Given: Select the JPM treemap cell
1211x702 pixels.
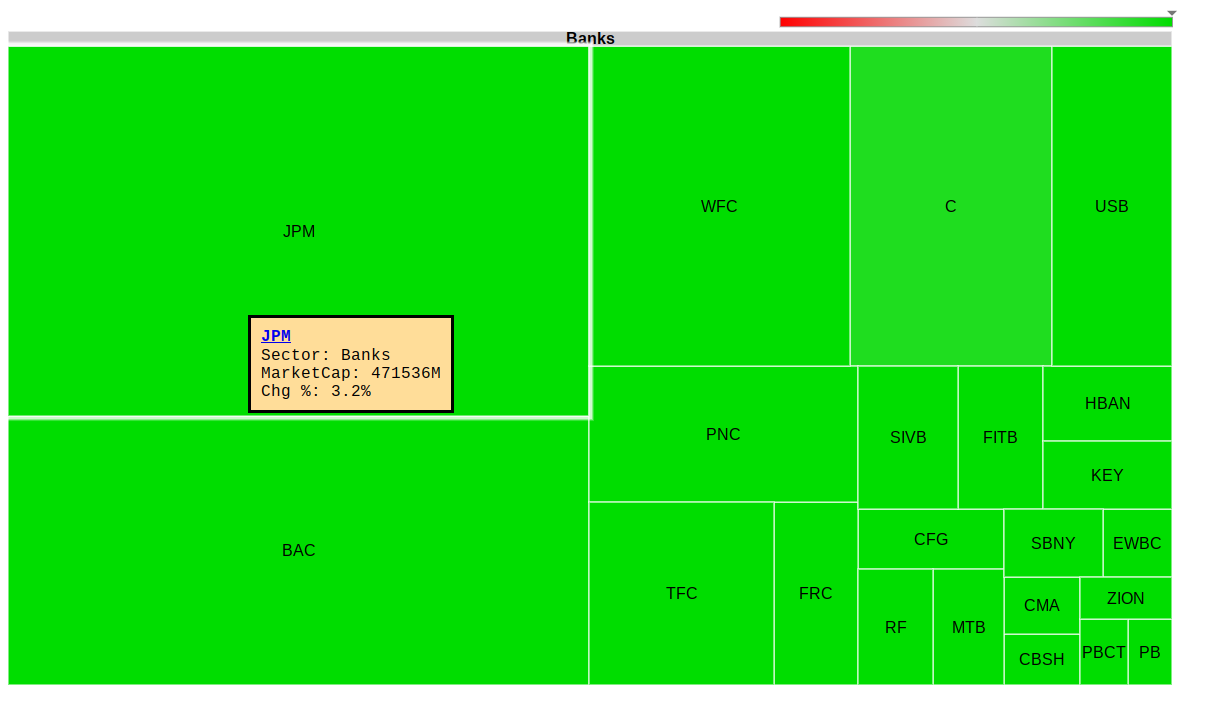Looking at the screenshot, I should [299, 231].
